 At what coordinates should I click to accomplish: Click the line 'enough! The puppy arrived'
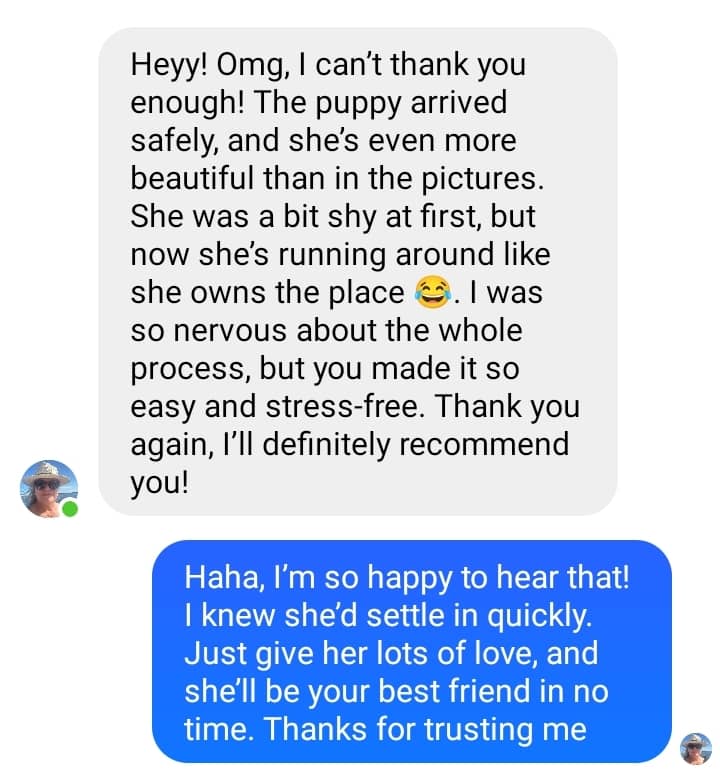[319, 102]
